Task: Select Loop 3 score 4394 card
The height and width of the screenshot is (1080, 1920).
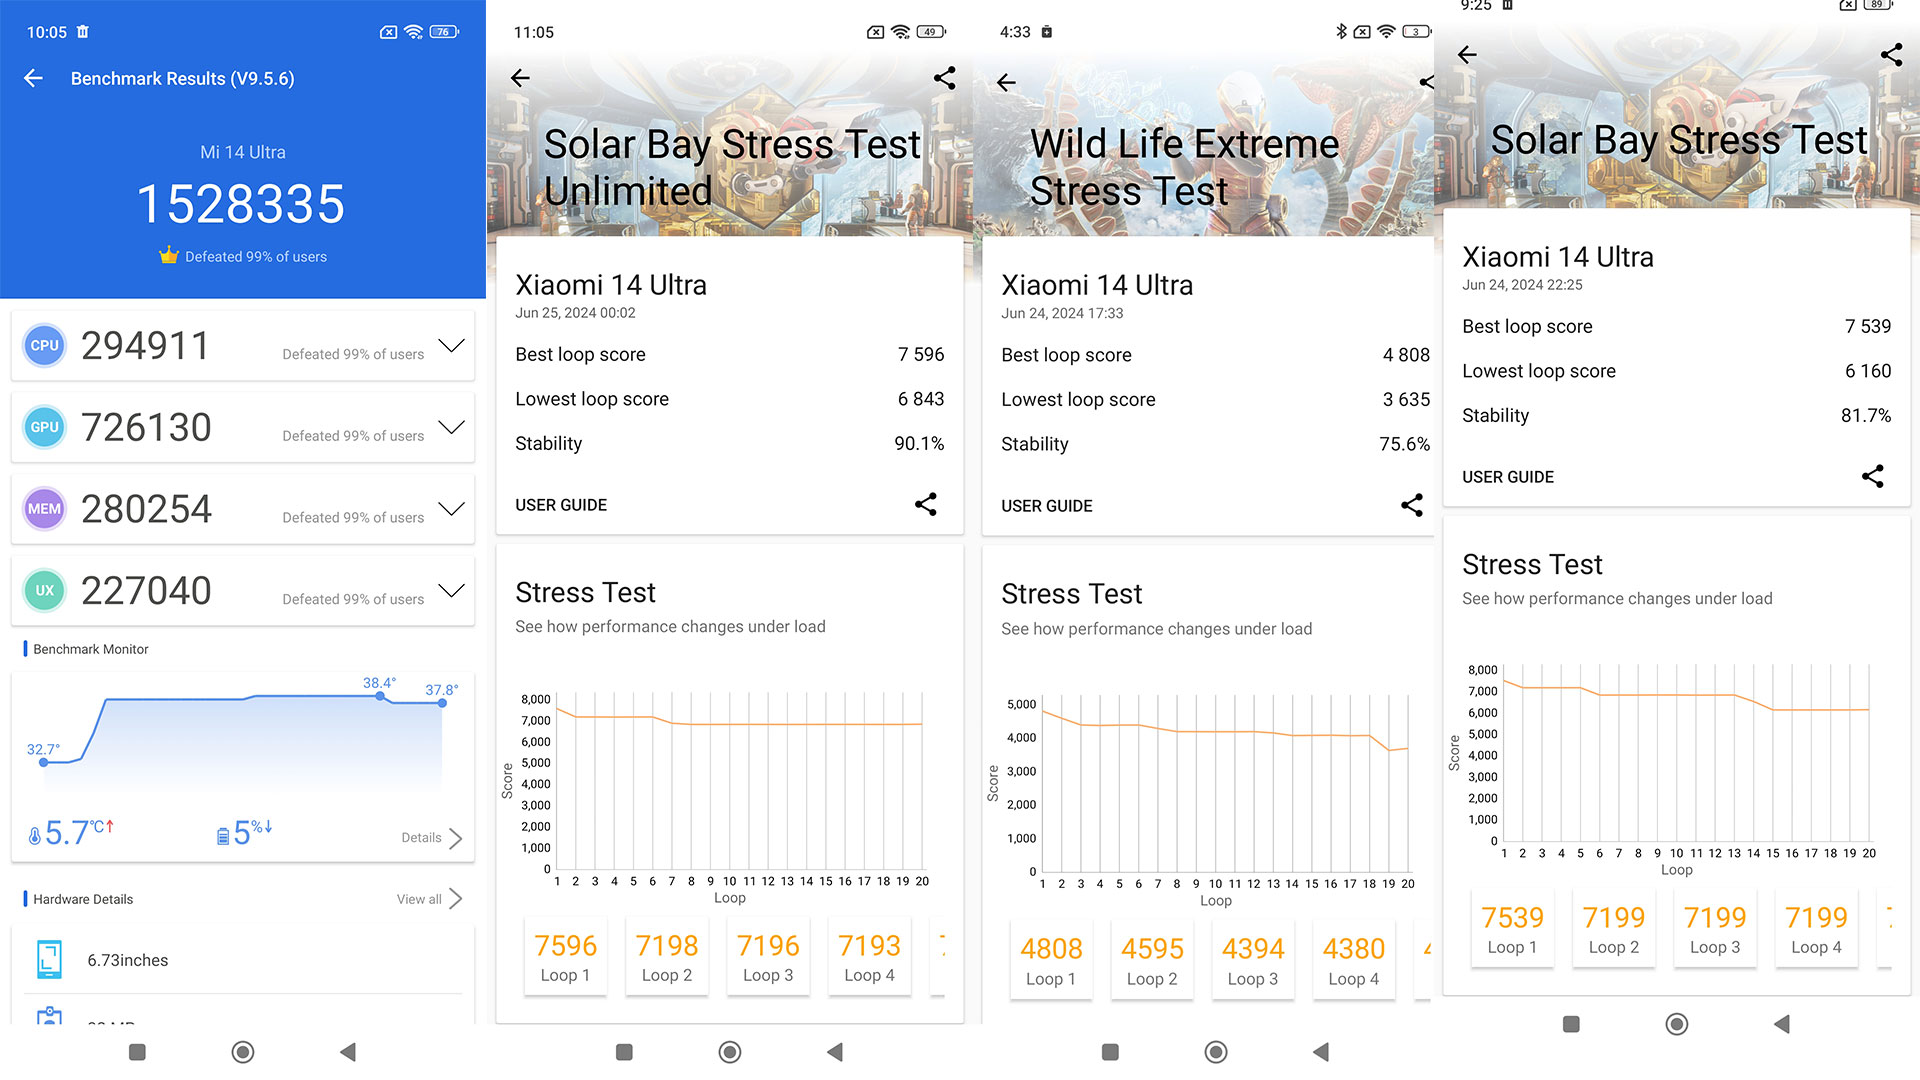Action: click(x=1253, y=960)
